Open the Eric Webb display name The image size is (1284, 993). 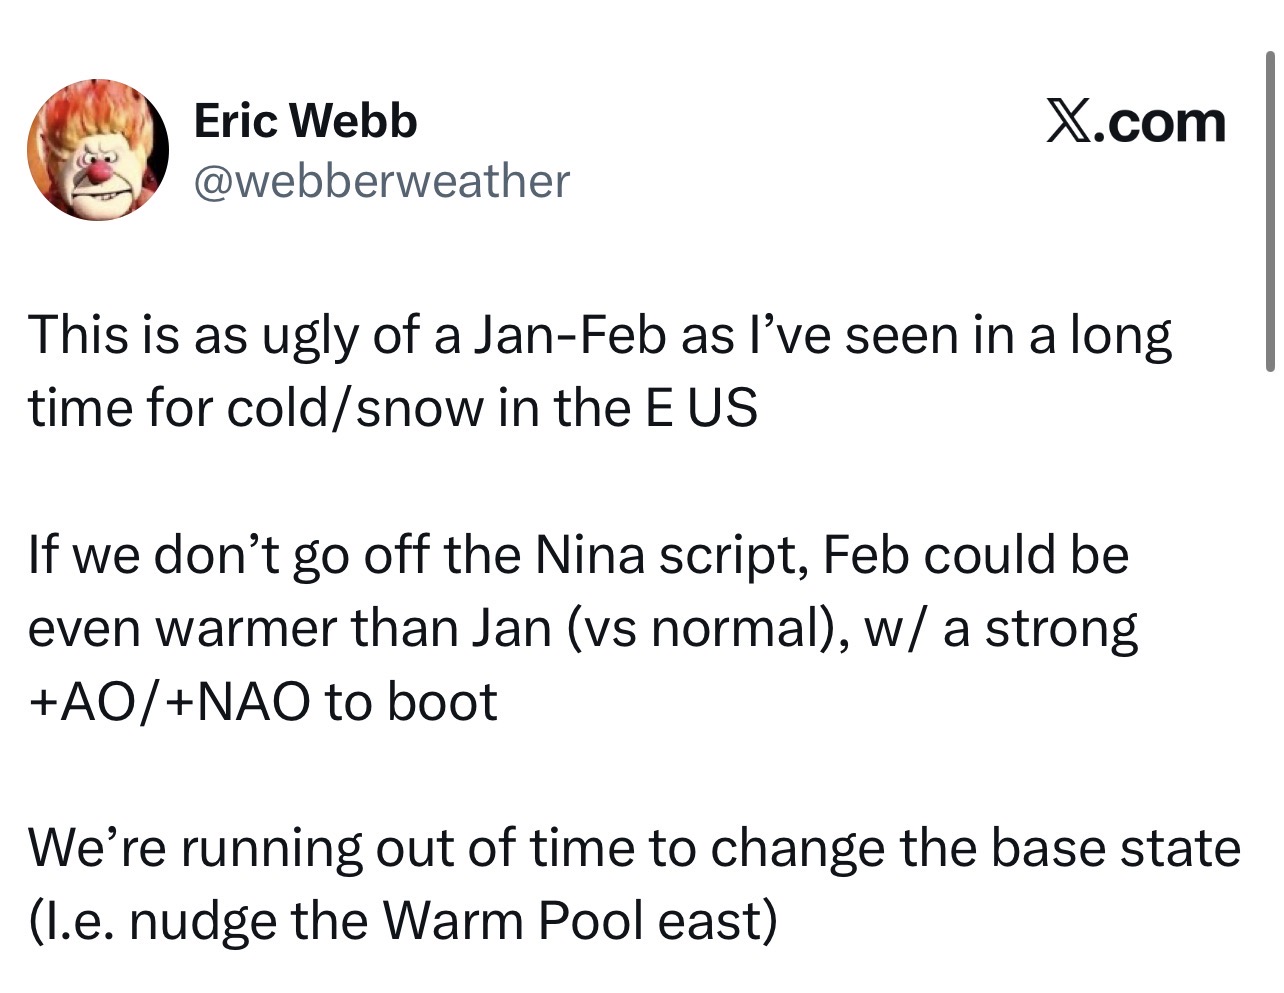pyautogui.click(x=305, y=121)
